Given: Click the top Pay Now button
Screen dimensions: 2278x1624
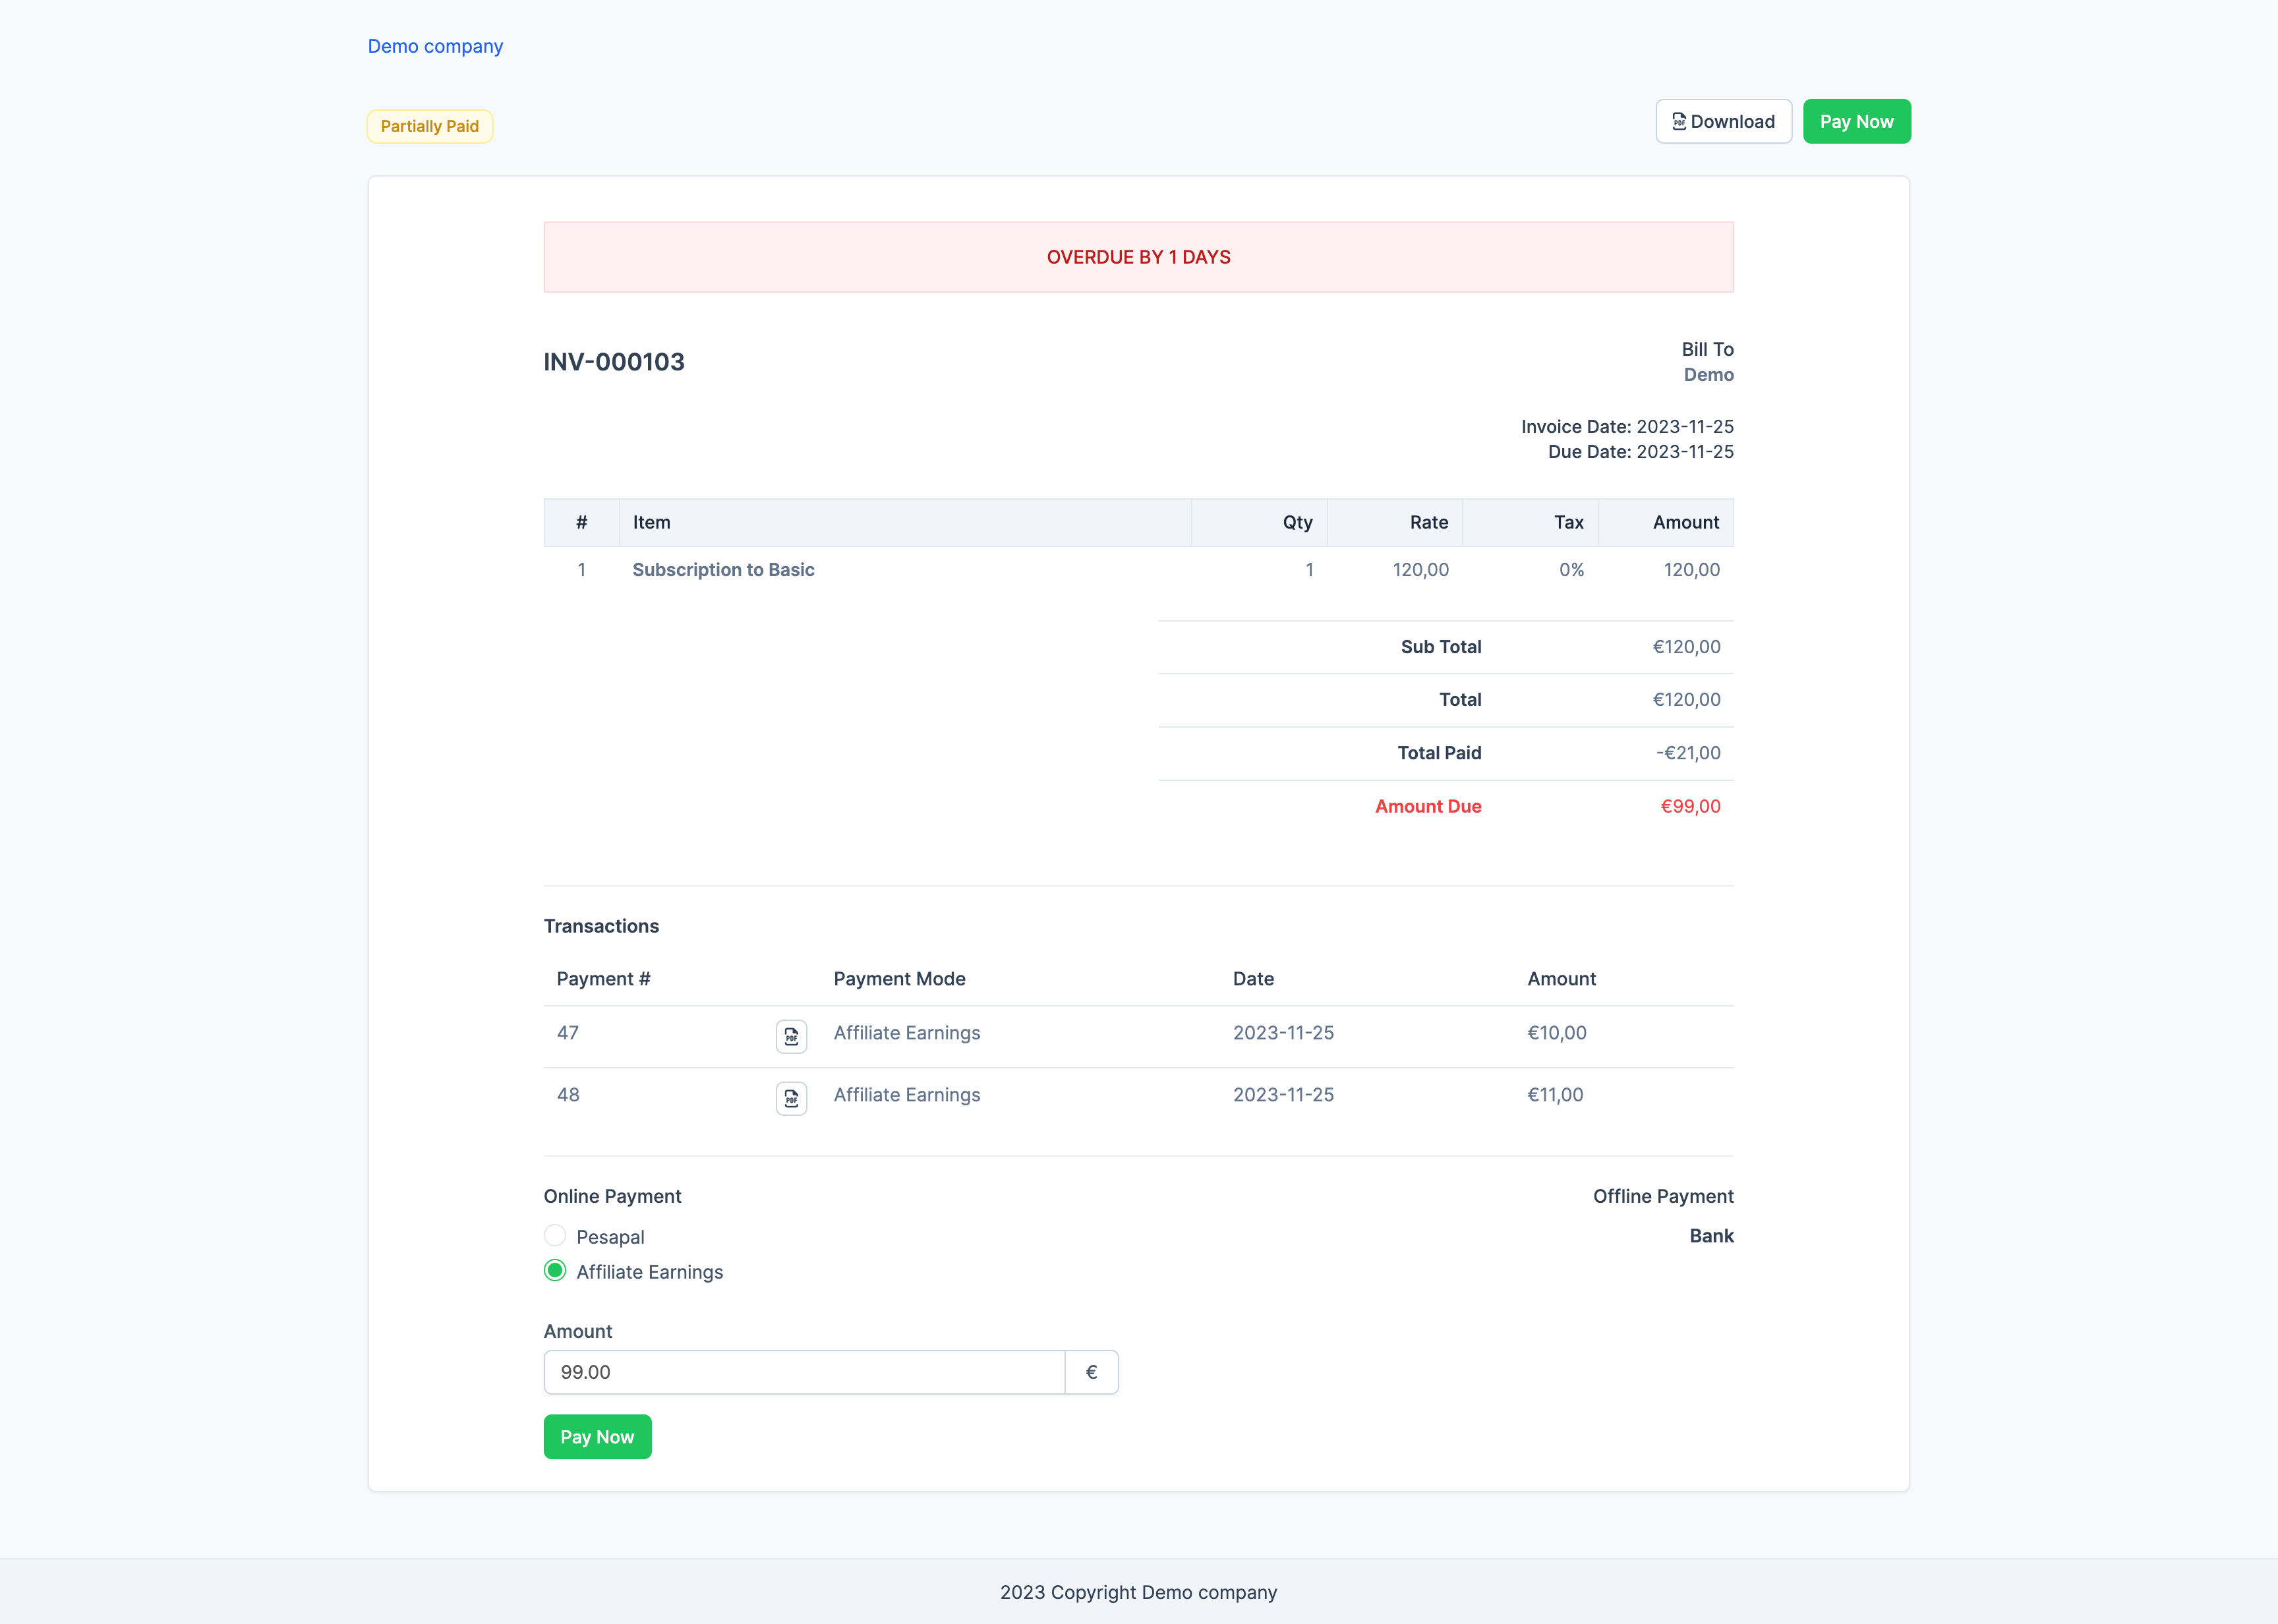Looking at the screenshot, I should (1856, 121).
